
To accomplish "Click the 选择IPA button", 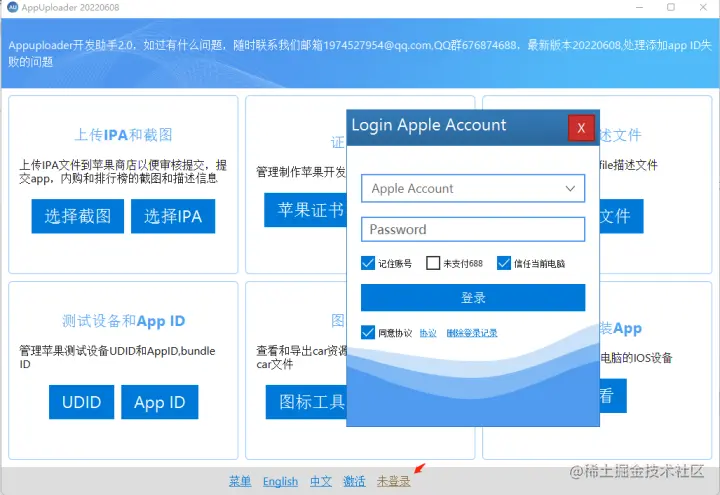I will click(x=173, y=216).
